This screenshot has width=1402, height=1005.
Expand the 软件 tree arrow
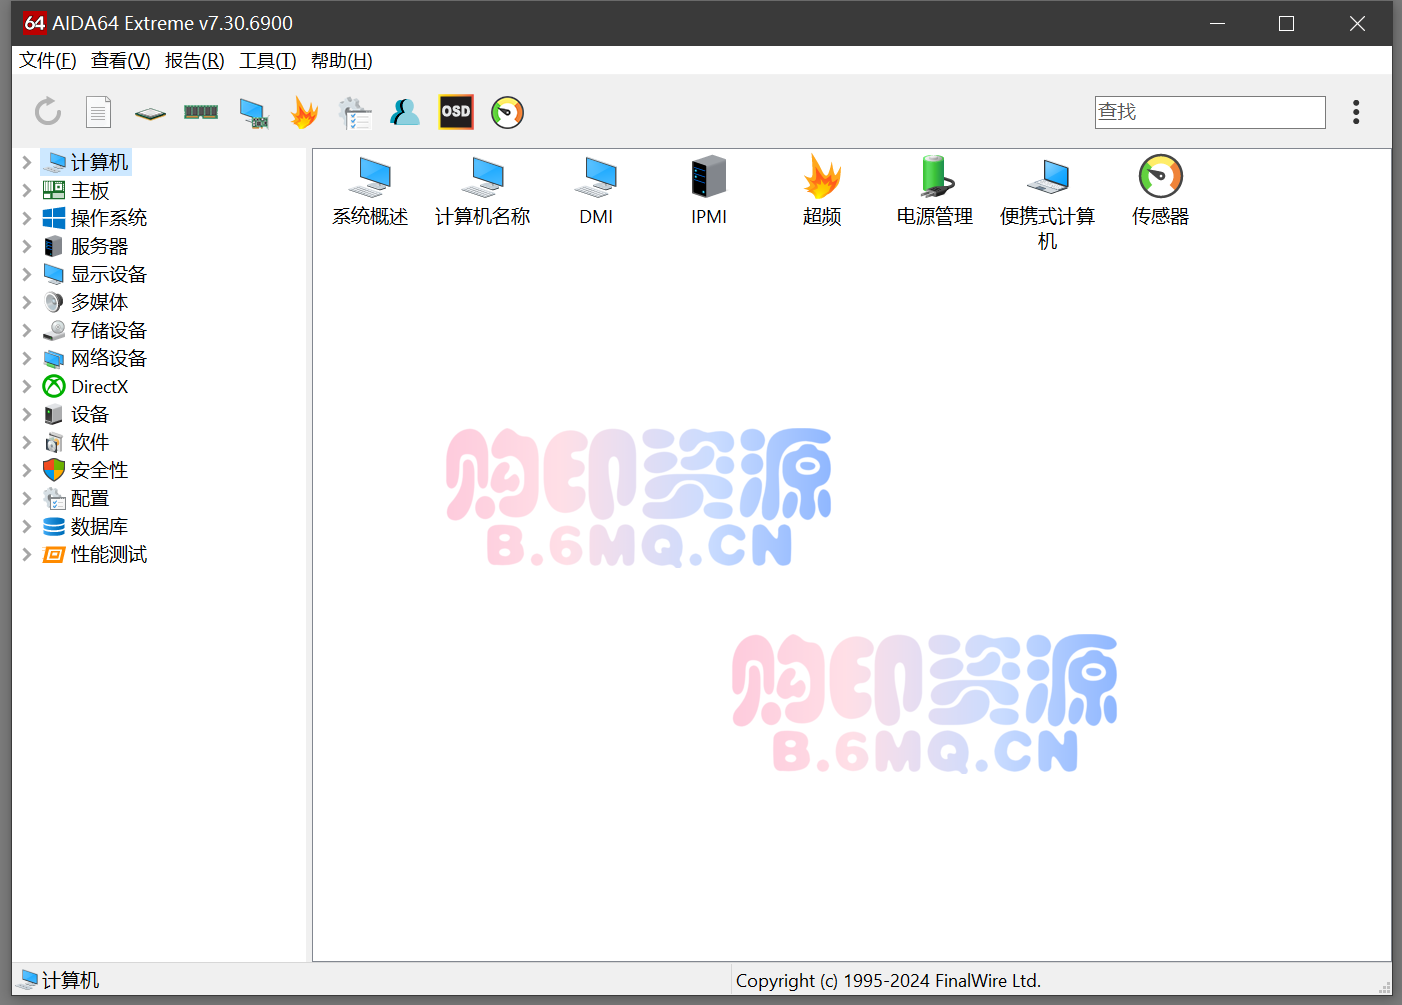[27, 442]
